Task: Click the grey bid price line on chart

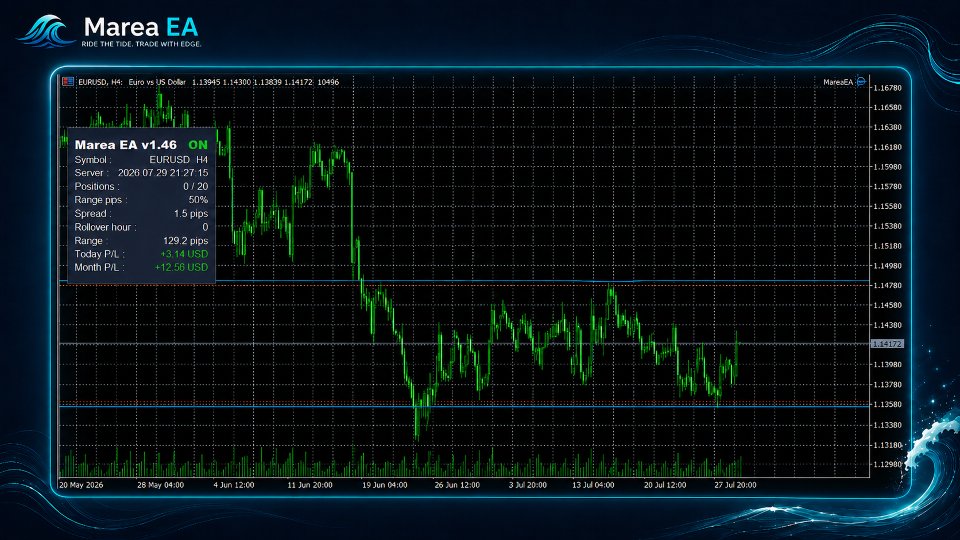Action: click(x=464, y=344)
